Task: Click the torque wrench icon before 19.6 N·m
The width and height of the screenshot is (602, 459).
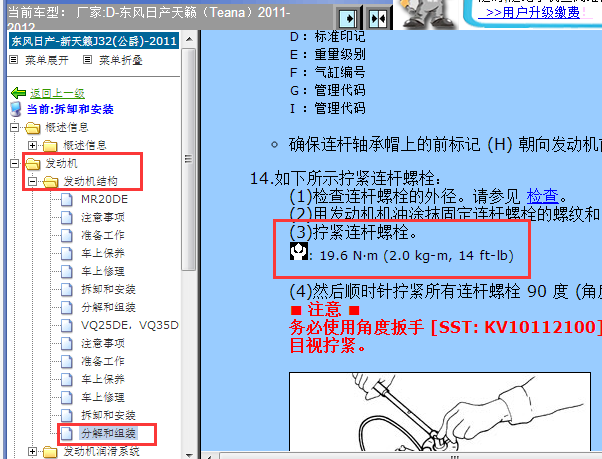Action: (x=298, y=251)
